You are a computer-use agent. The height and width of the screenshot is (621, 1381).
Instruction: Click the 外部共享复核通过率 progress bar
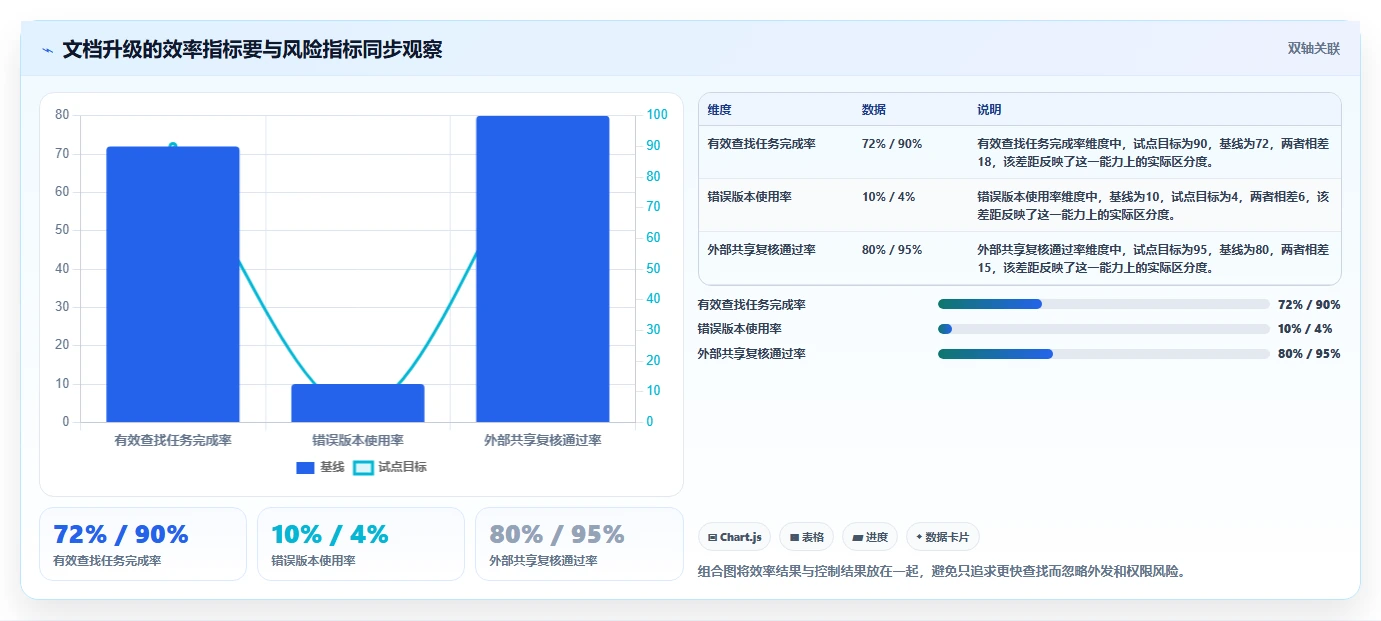click(1104, 354)
